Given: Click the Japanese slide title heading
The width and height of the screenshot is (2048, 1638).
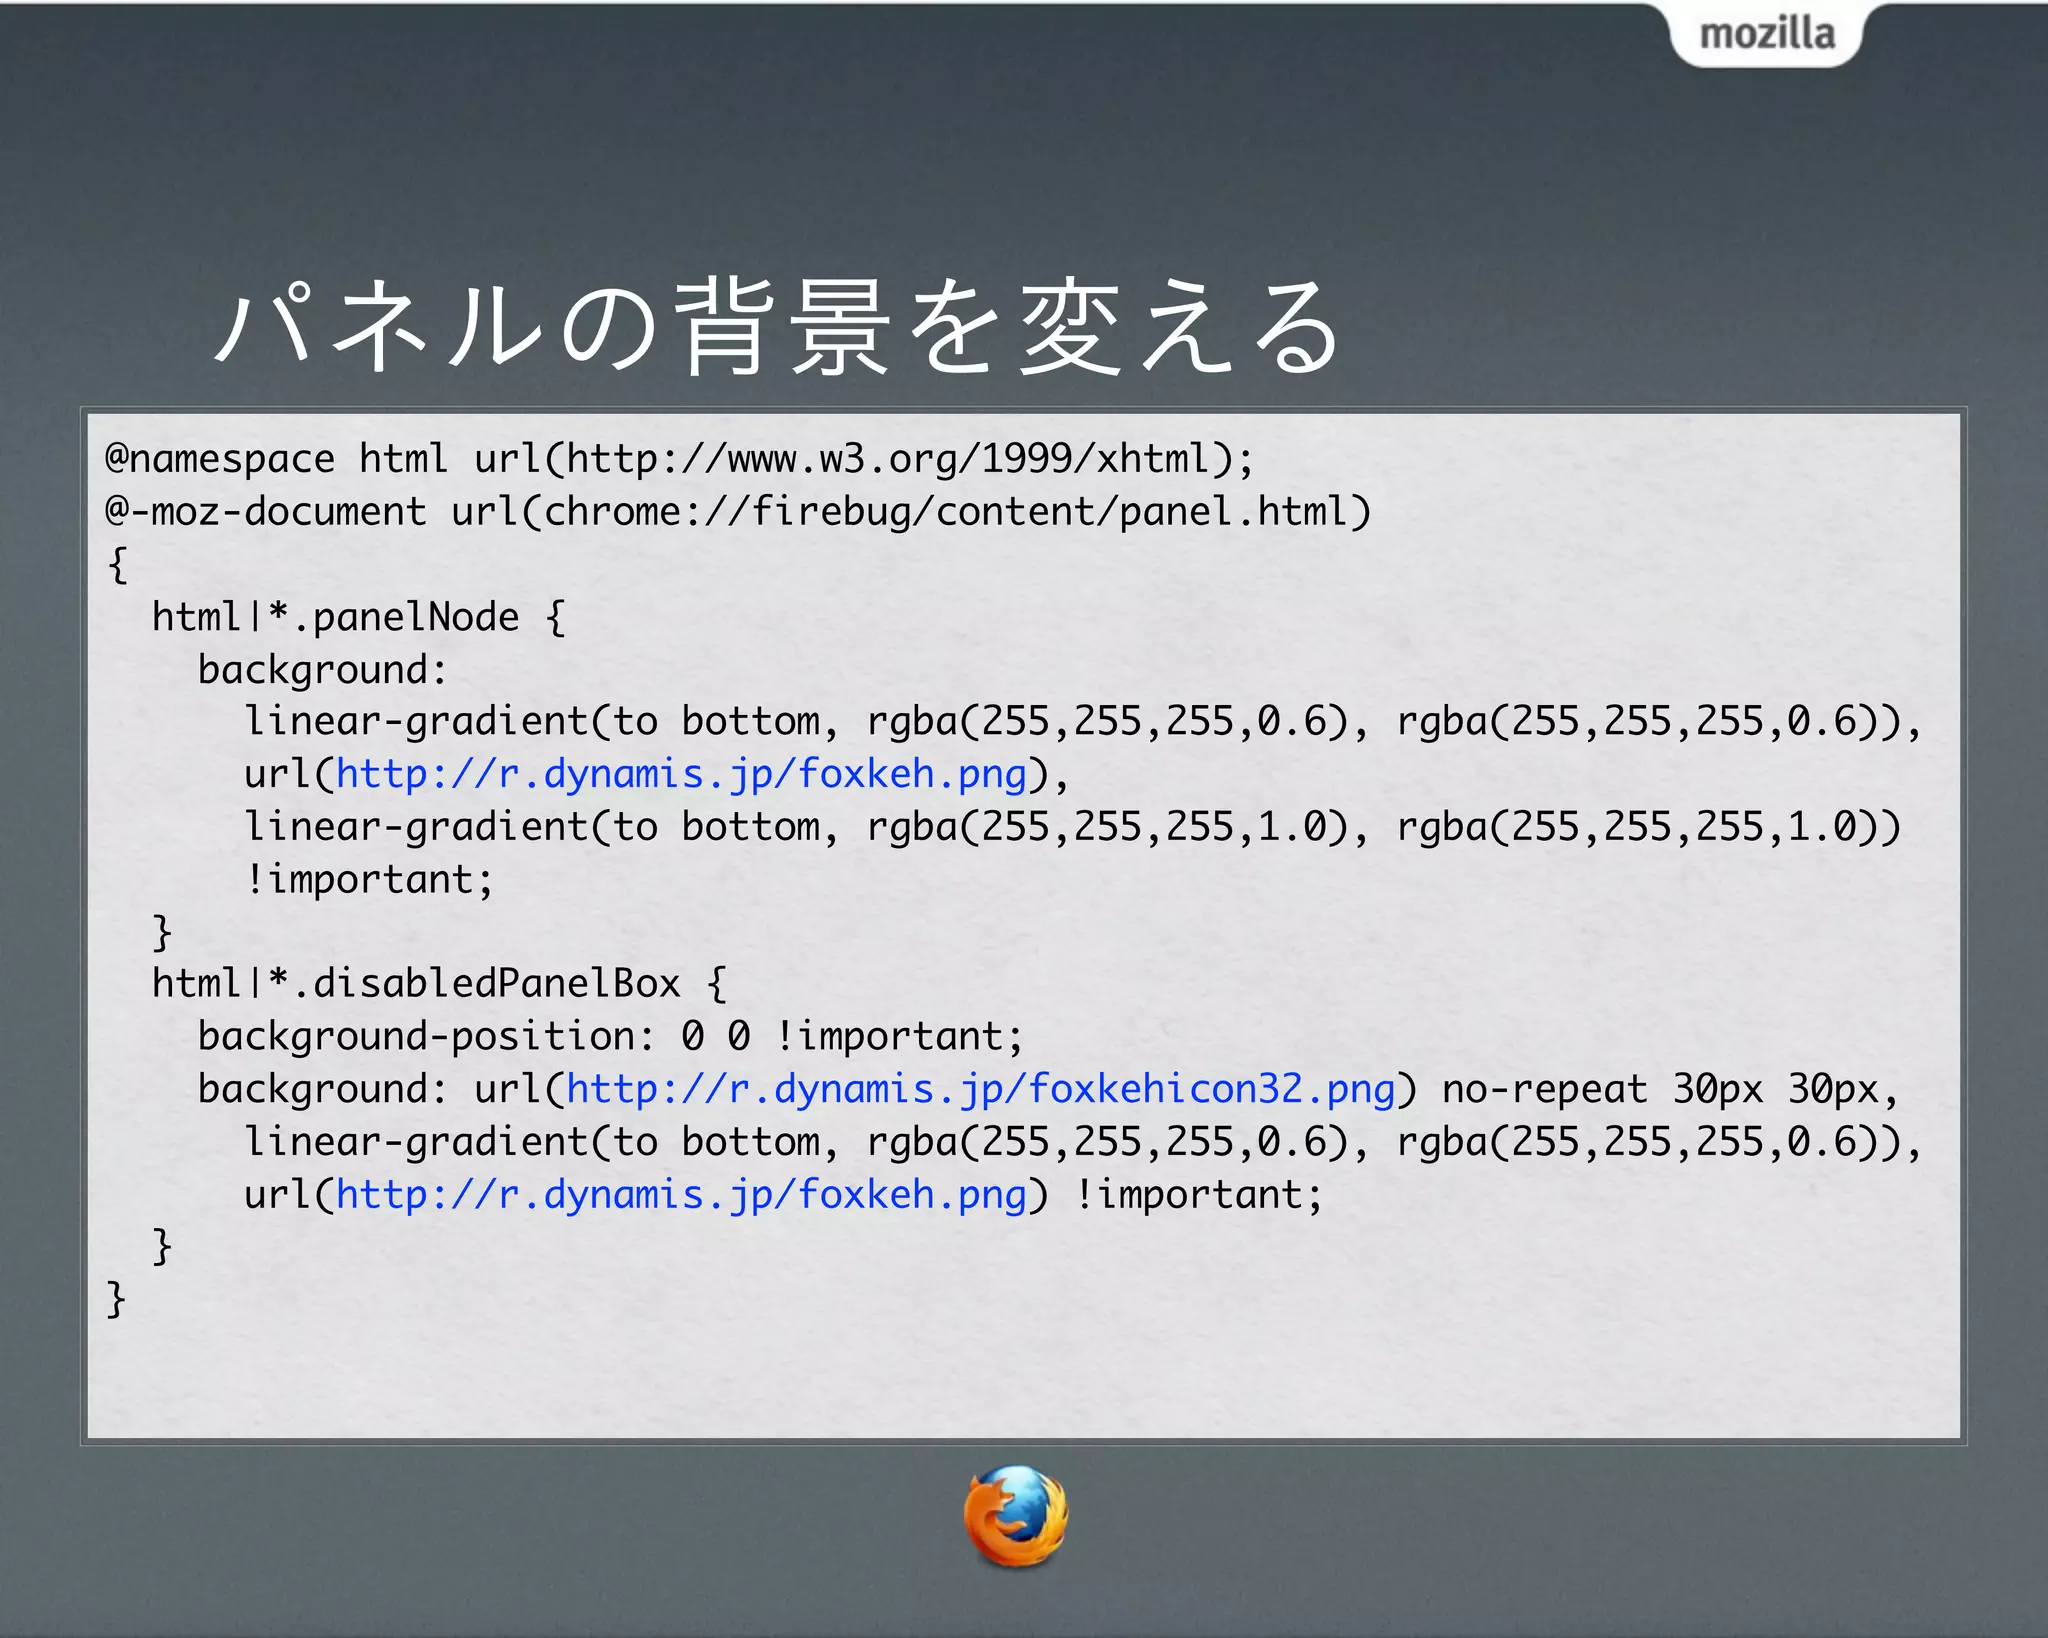Looking at the screenshot, I should 777,327.
